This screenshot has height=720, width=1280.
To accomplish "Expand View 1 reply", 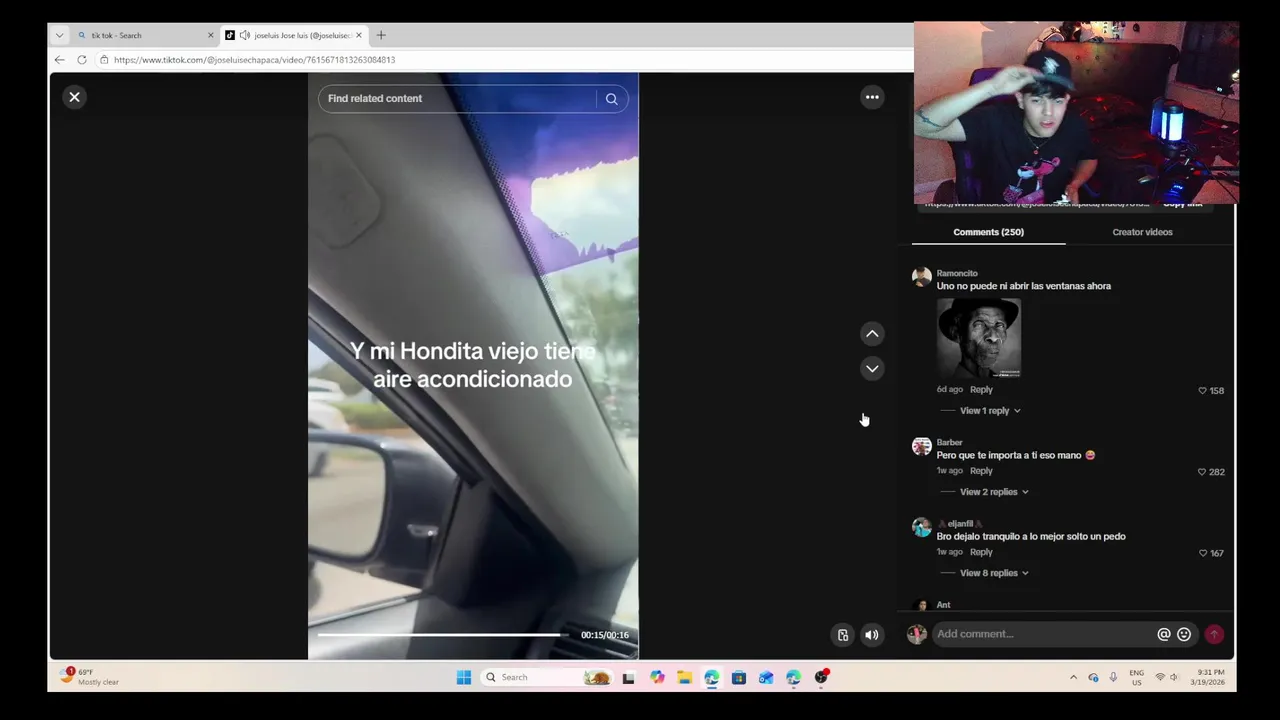I will click(x=990, y=411).
